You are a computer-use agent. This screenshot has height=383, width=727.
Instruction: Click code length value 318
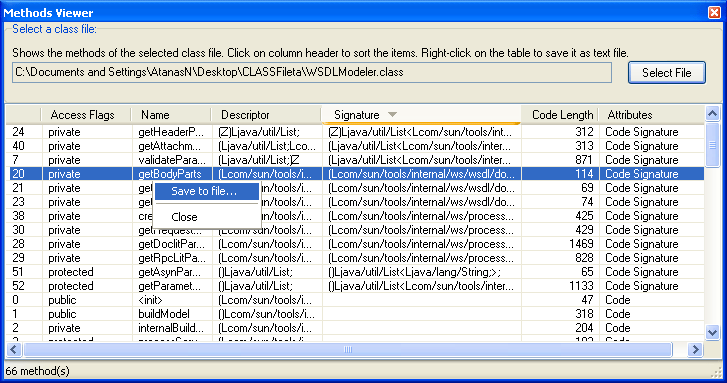pos(584,314)
